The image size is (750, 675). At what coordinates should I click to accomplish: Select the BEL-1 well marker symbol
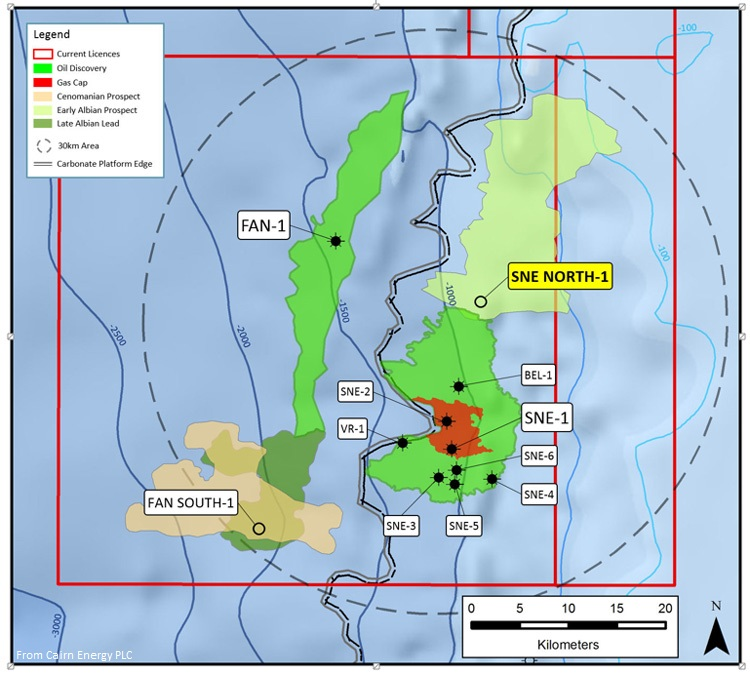tap(459, 386)
